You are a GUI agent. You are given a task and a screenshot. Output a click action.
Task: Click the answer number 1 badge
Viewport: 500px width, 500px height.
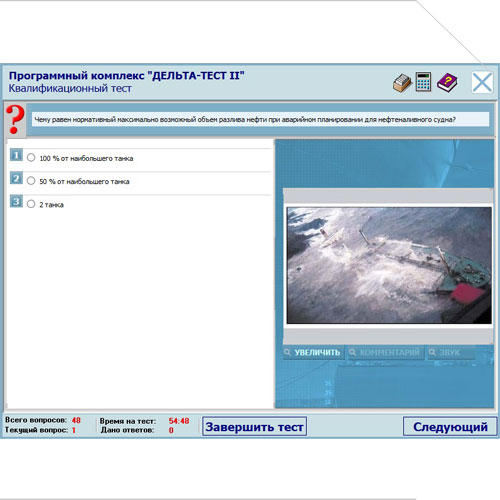tap(16, 155)
